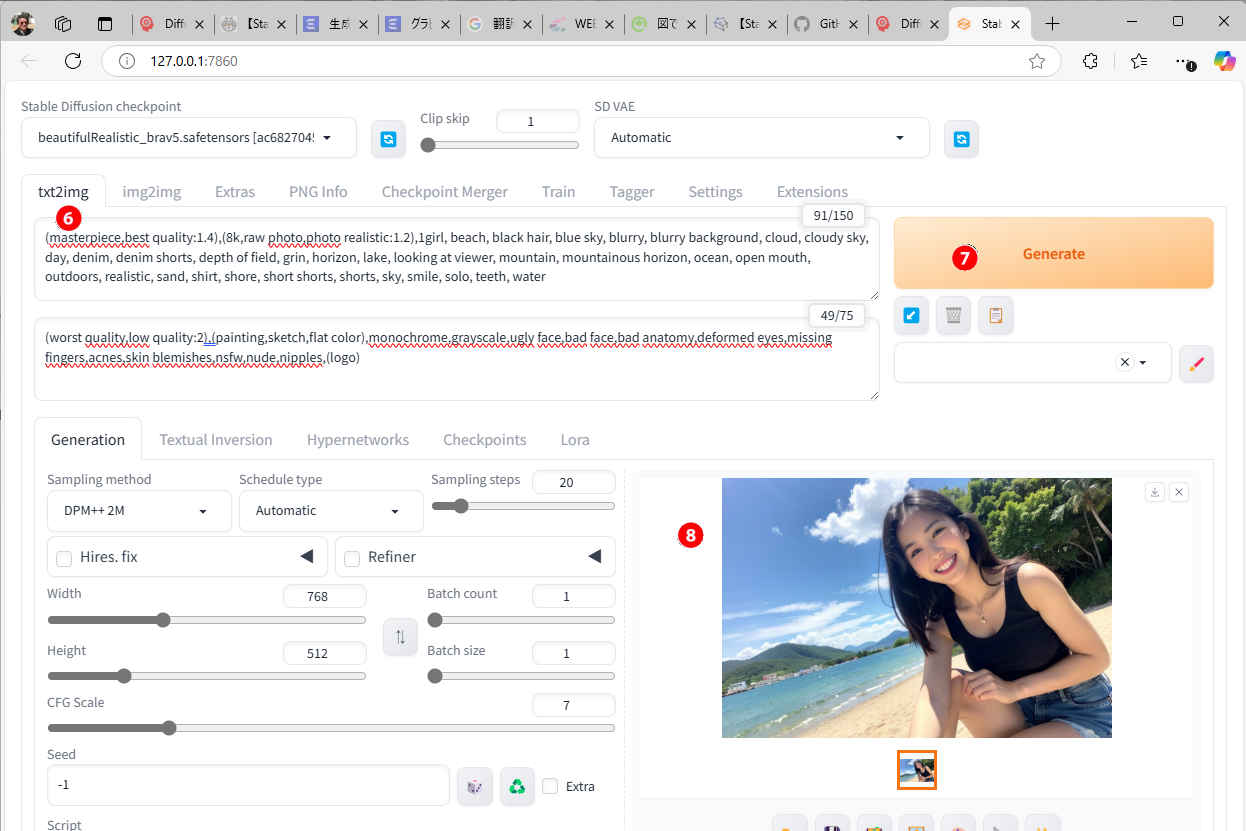Viewport: 1246px width, 831px height.
Task: Click the pencil edit styles icon
Action: point(1196,364)
